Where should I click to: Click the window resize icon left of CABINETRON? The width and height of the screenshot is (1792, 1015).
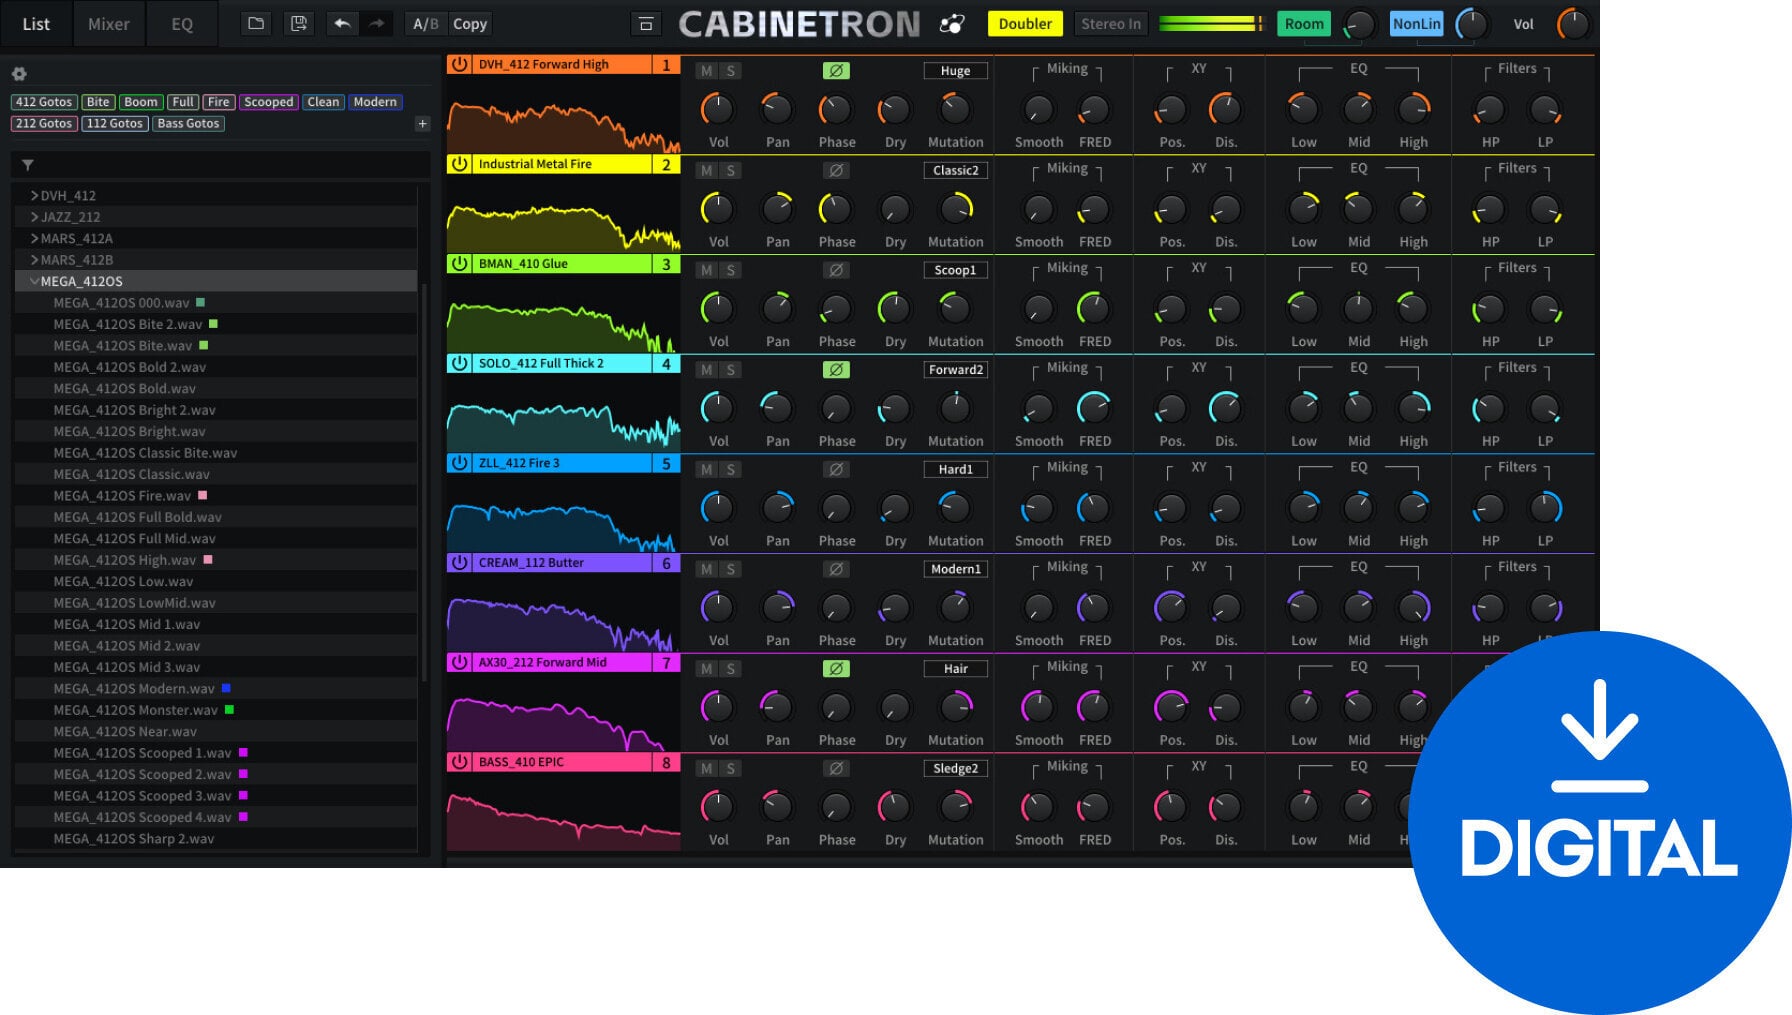point(646,23)
